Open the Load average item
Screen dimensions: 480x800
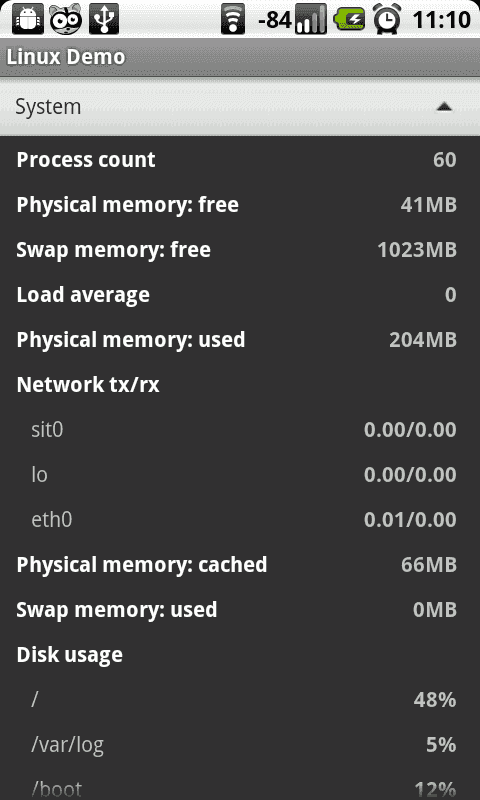240,294
